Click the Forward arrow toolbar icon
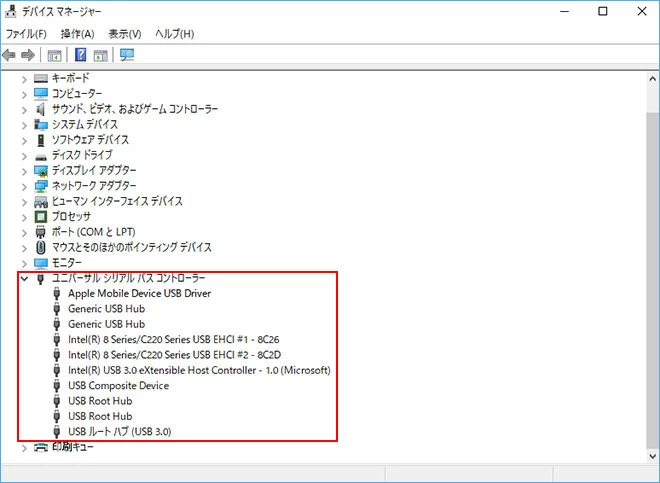The height and width of the screenshot is (483, 660). [29, 55]
